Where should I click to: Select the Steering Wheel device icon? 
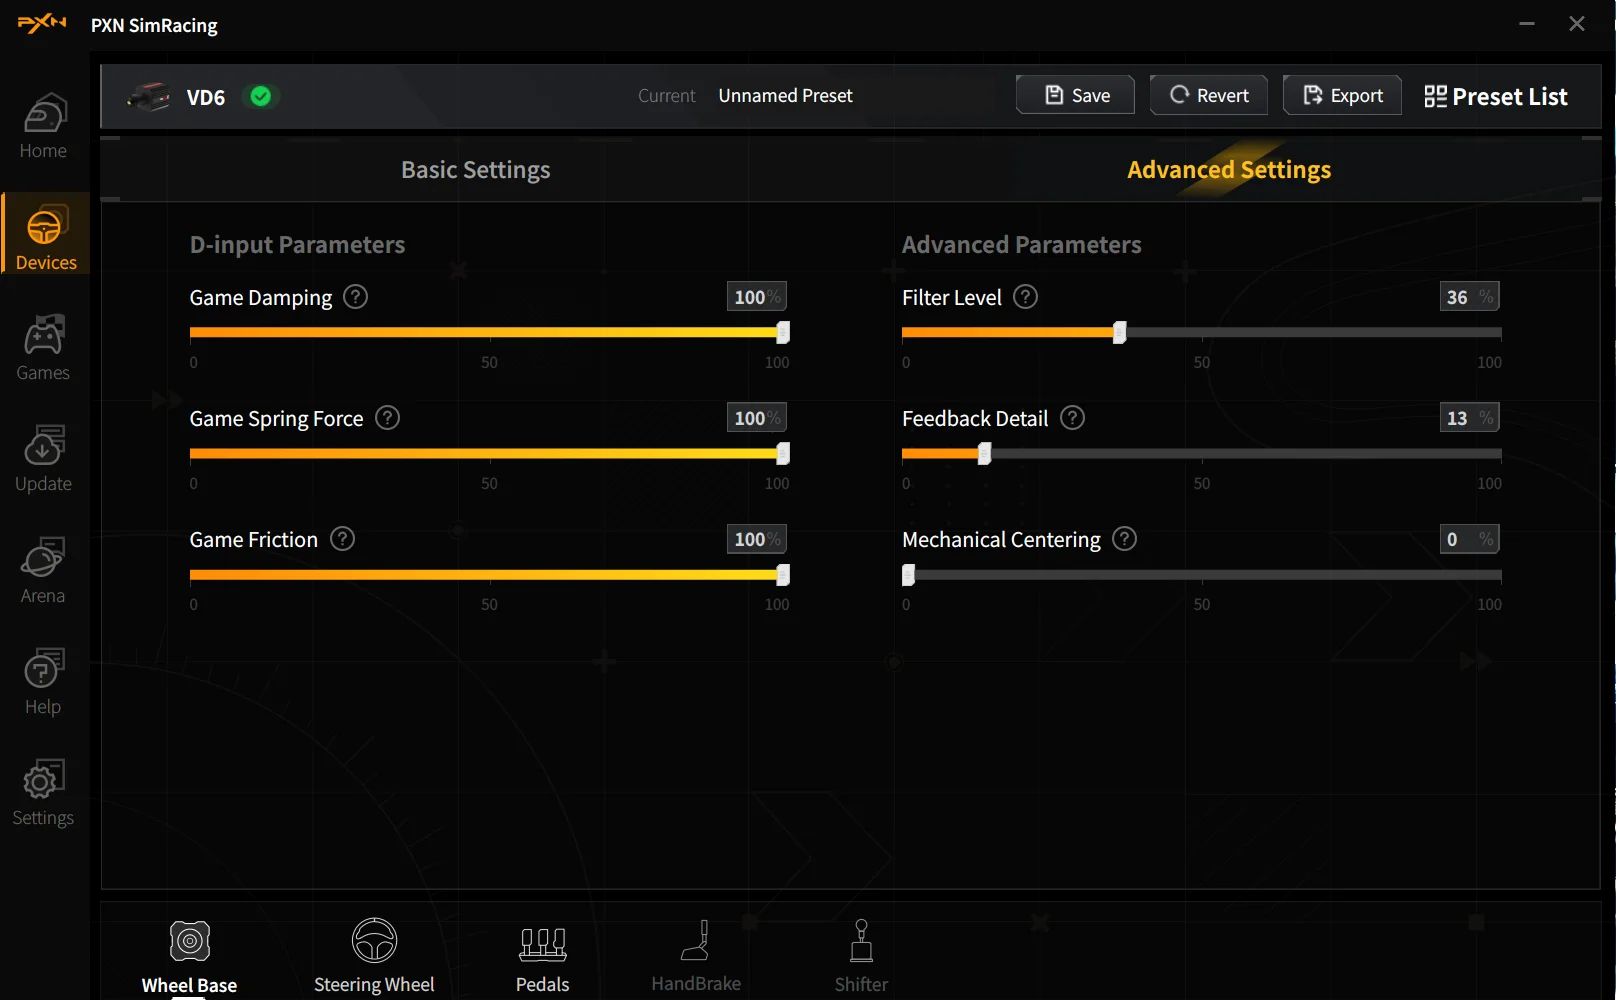(x=374, y=941)
